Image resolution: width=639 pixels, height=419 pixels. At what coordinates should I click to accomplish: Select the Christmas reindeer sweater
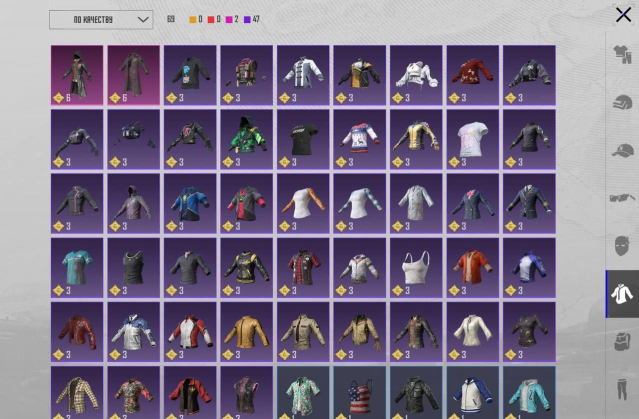[x=359, y=139]
